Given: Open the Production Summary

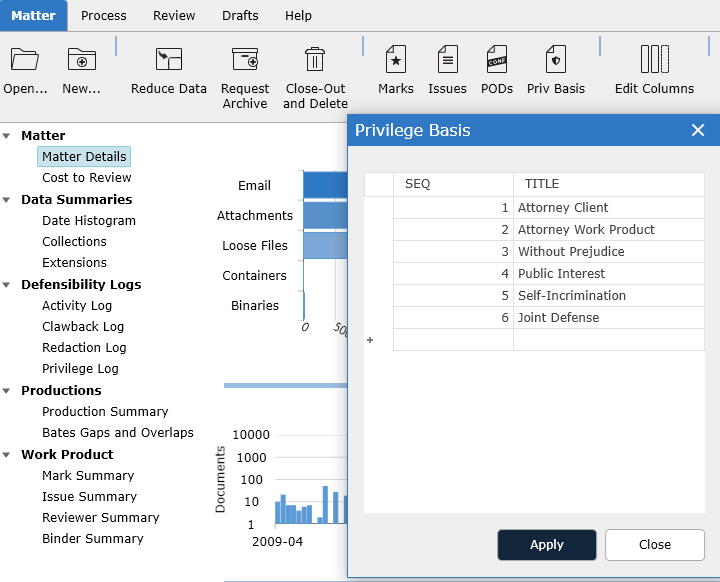Looking at the screenshot, I should pos(105,412).
